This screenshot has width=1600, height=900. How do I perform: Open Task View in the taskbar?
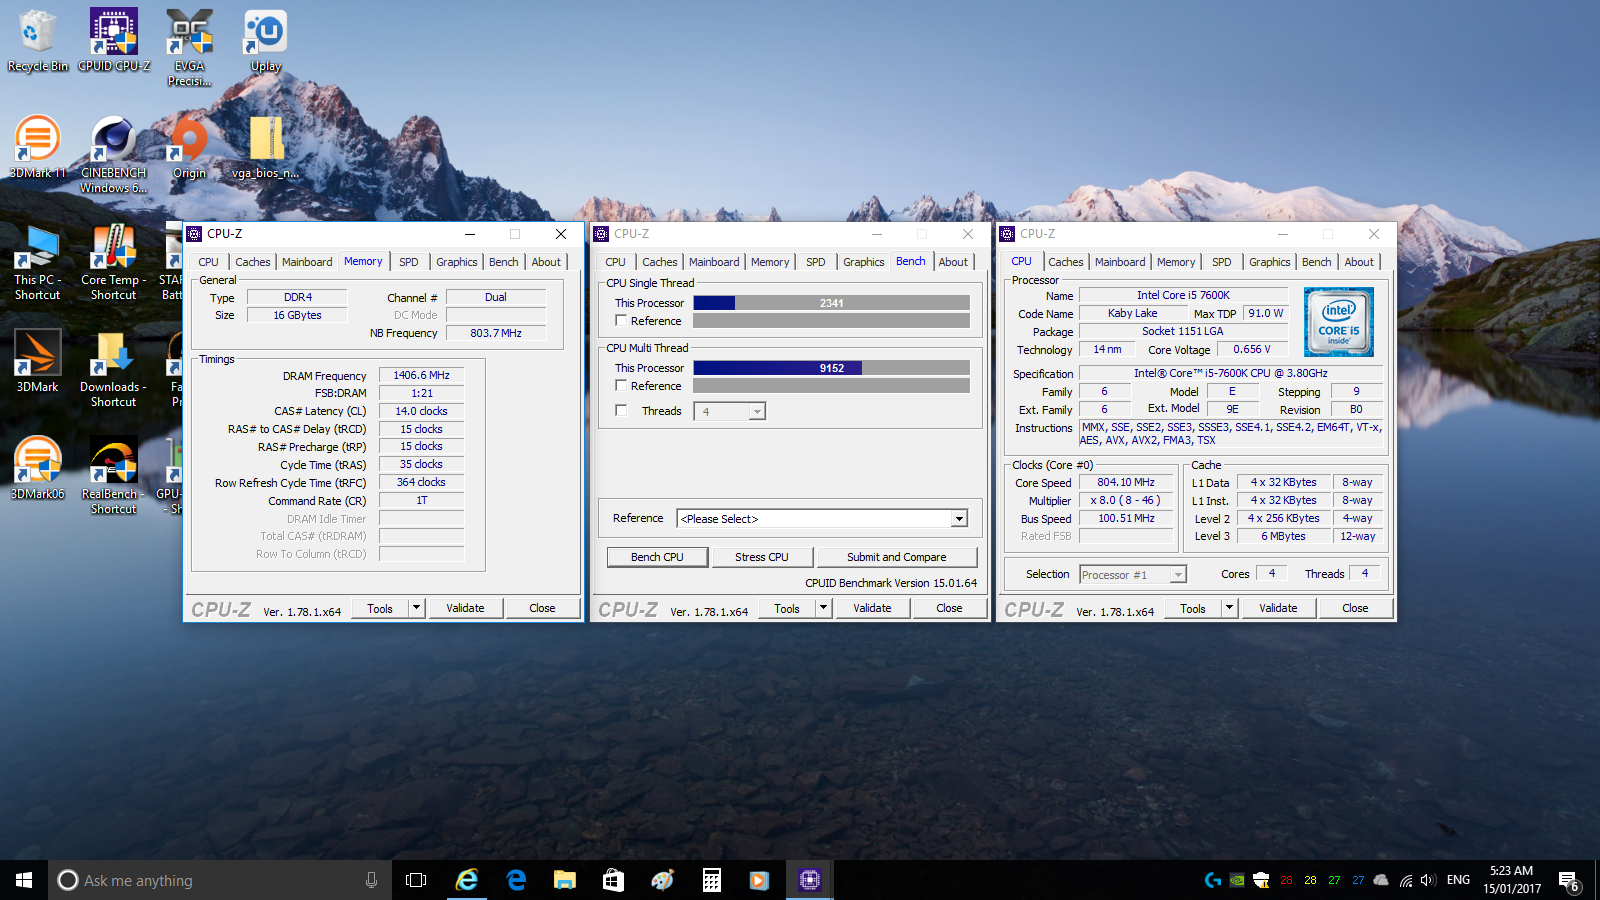point(416,880)
